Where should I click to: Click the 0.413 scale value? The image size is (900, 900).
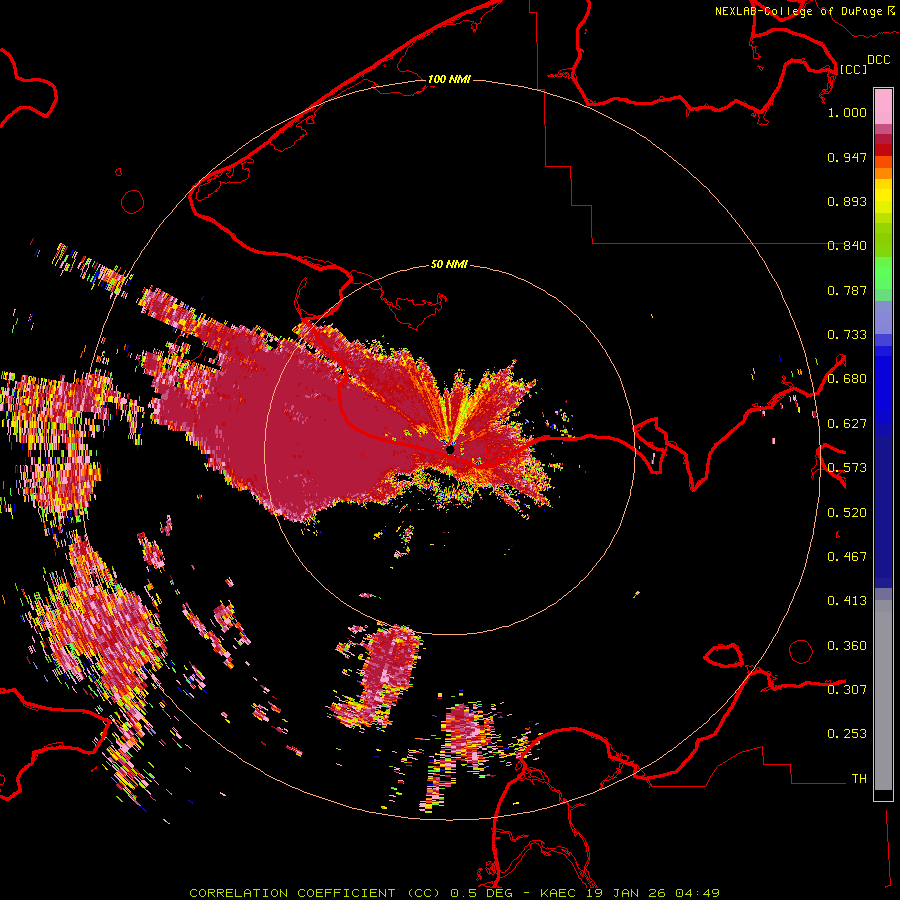[x=847, y=601]
